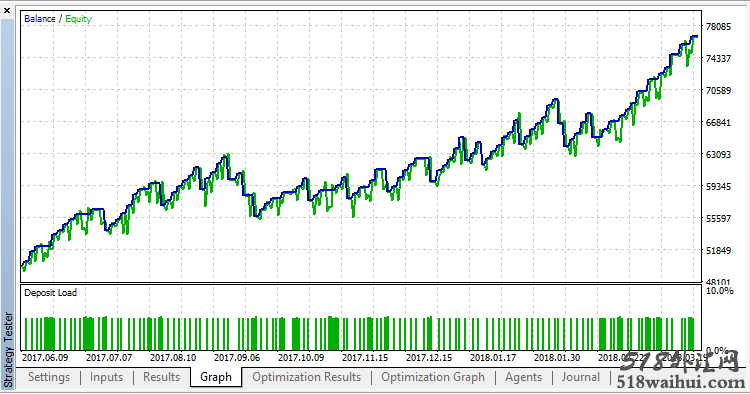Click the 70589 axis value

[x=718, y=90]
